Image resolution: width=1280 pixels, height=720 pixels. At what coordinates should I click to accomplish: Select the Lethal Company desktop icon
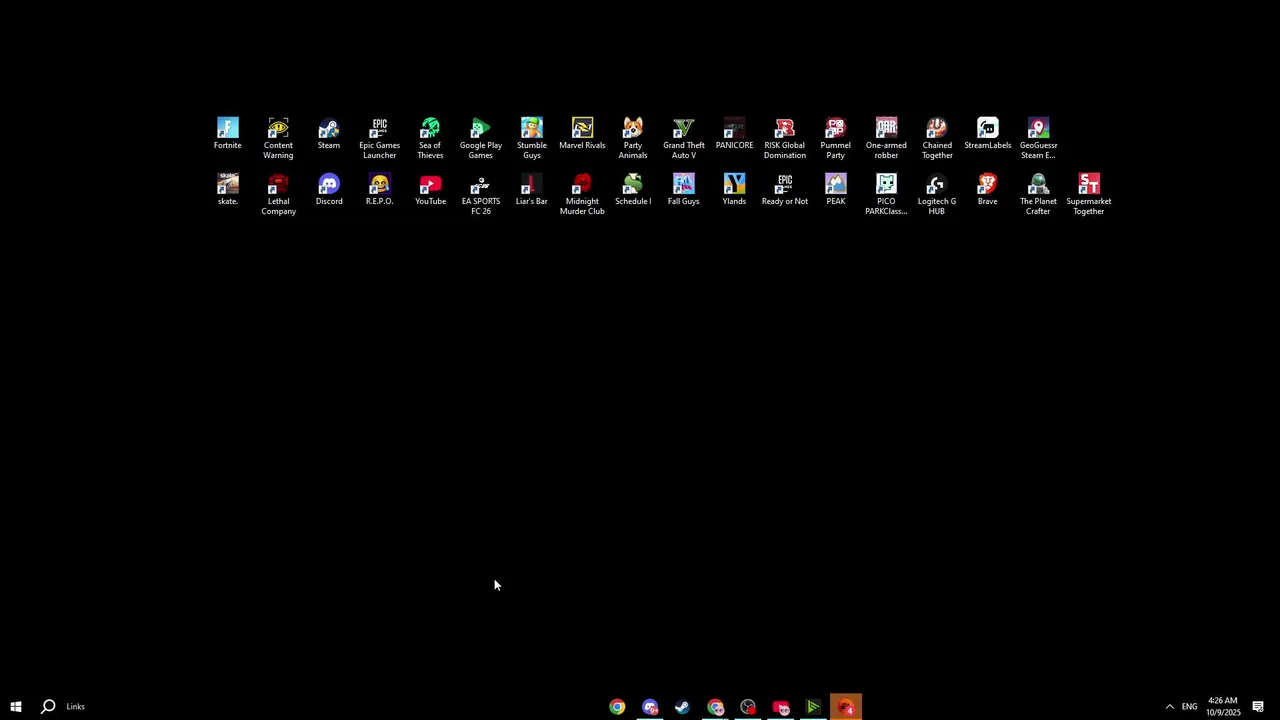point(278,194)
